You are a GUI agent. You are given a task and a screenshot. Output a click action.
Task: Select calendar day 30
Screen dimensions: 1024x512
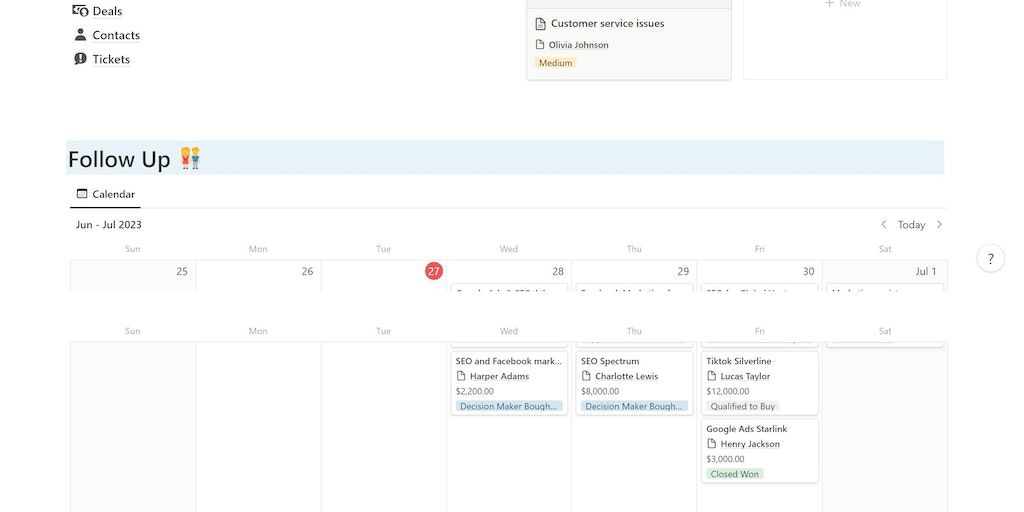(808, 272)
